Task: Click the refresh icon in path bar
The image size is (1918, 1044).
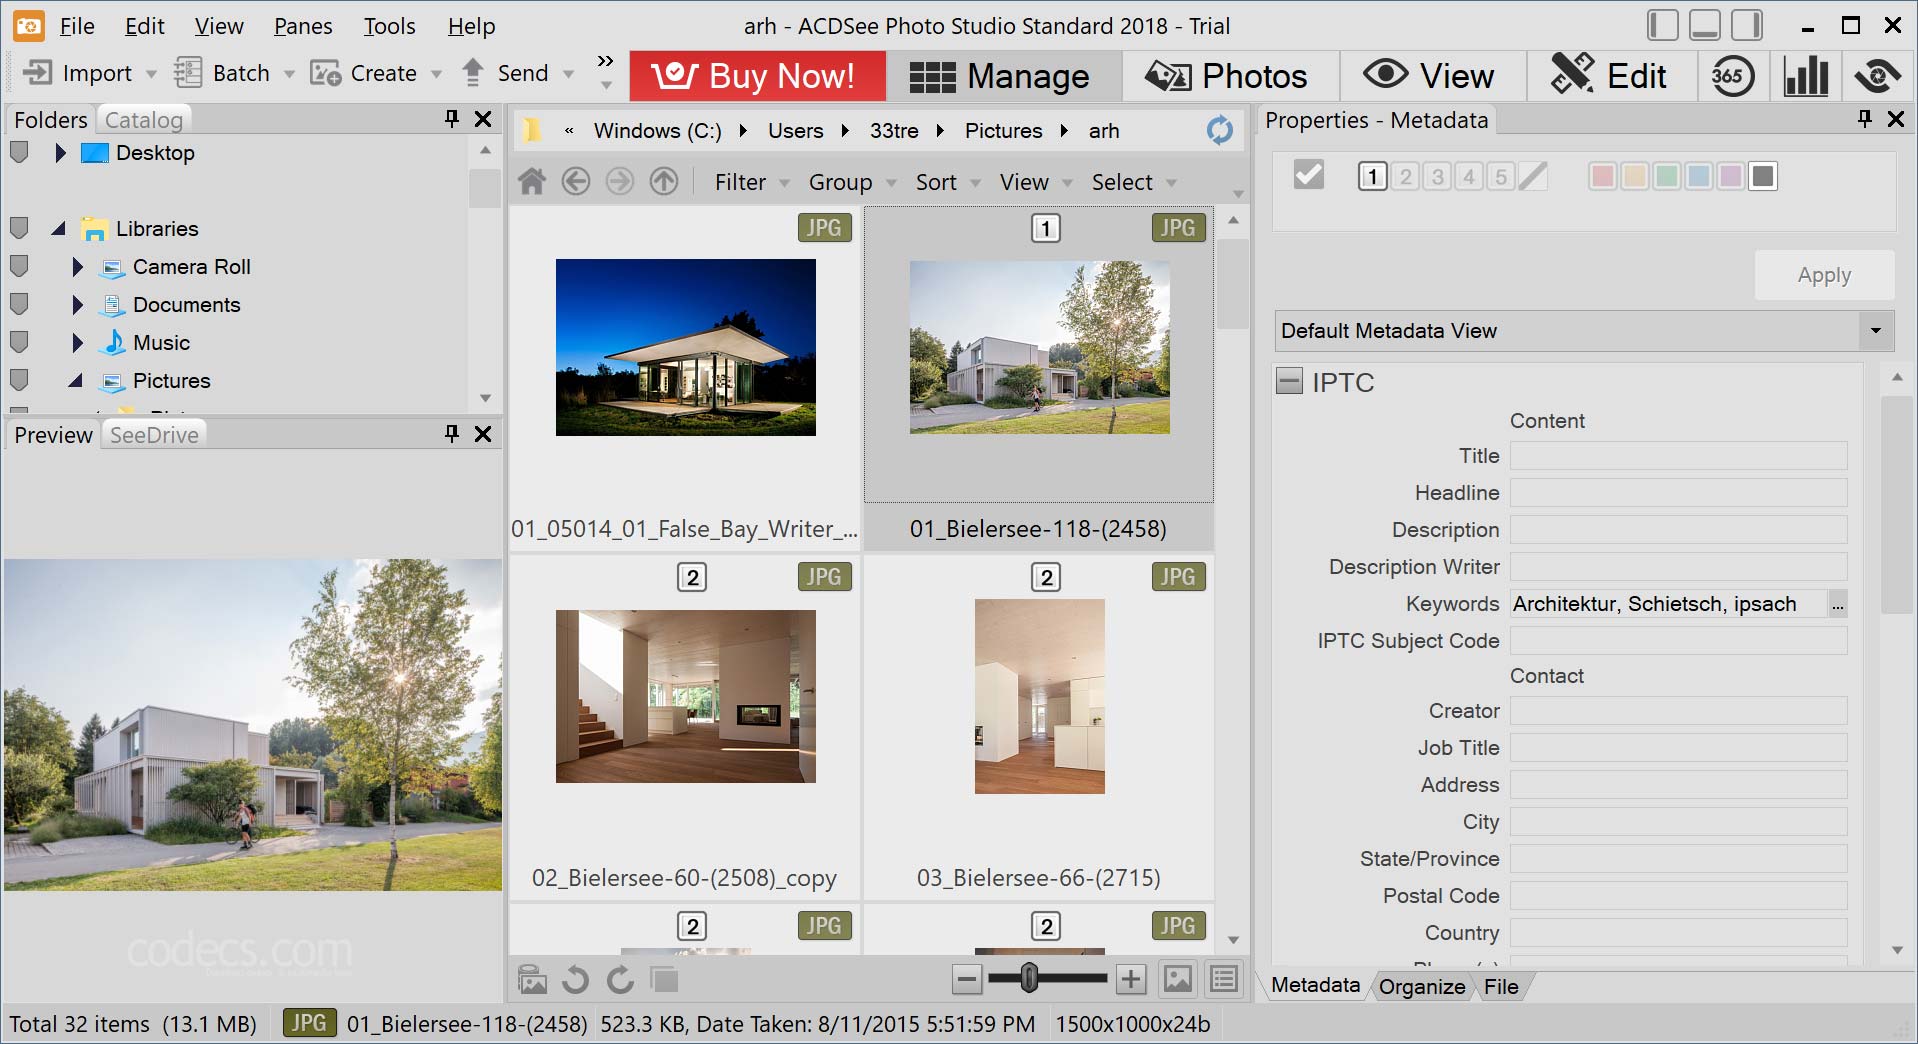Action: click(1219, 130)
